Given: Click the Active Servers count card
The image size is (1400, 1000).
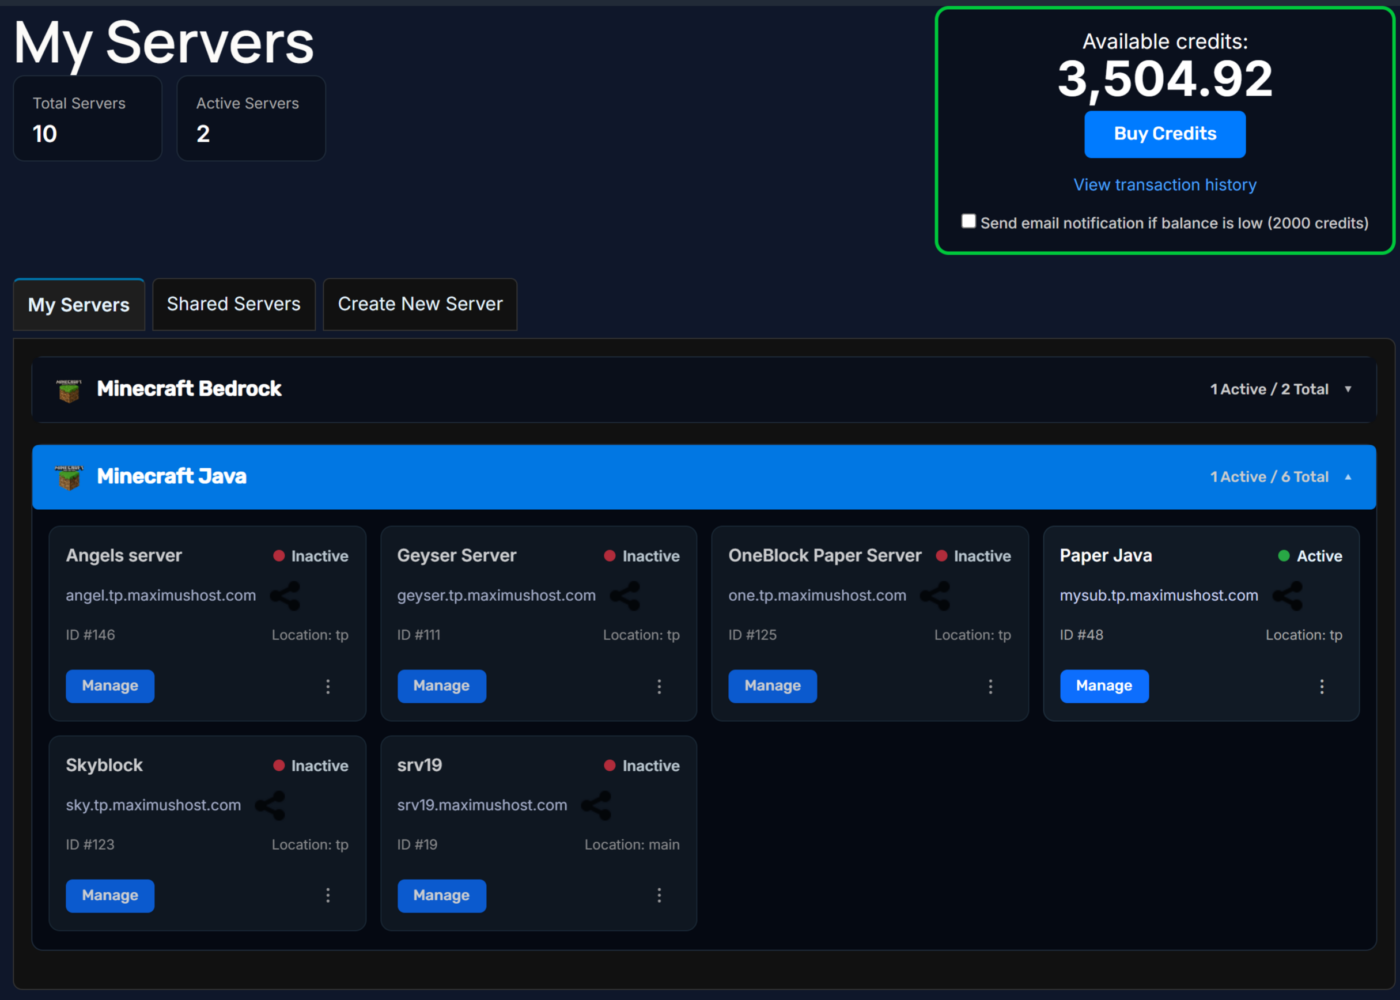Looking at the screenshot, I should click(251, 118).
